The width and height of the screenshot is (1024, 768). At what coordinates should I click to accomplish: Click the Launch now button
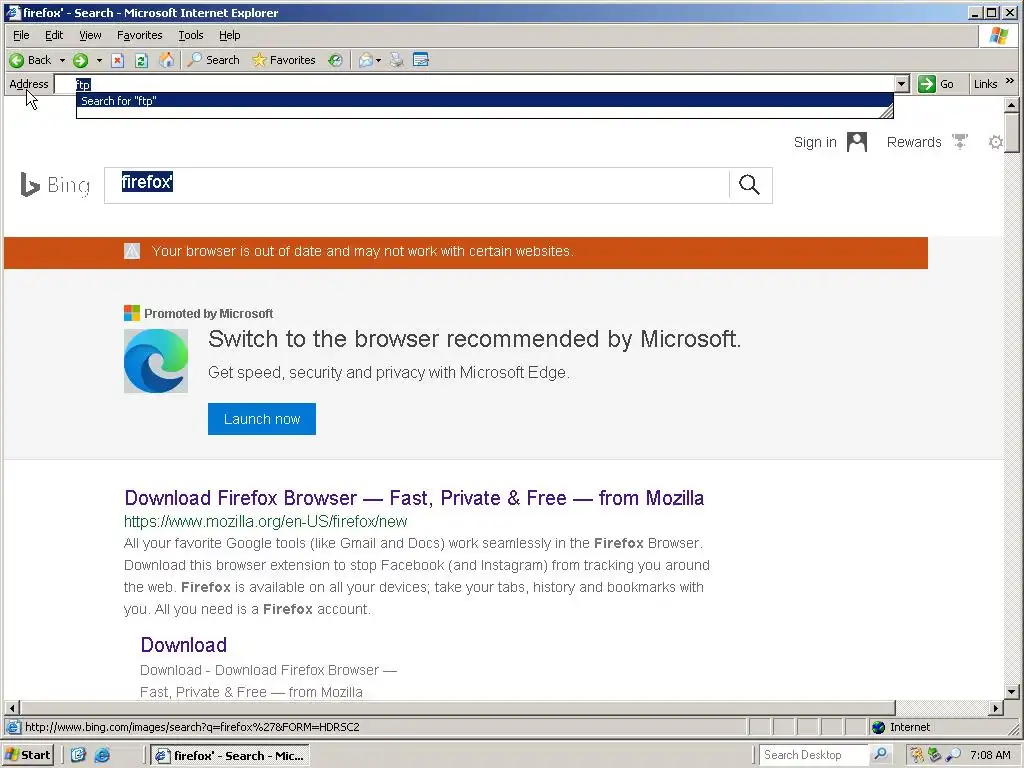tap(262, 419)
